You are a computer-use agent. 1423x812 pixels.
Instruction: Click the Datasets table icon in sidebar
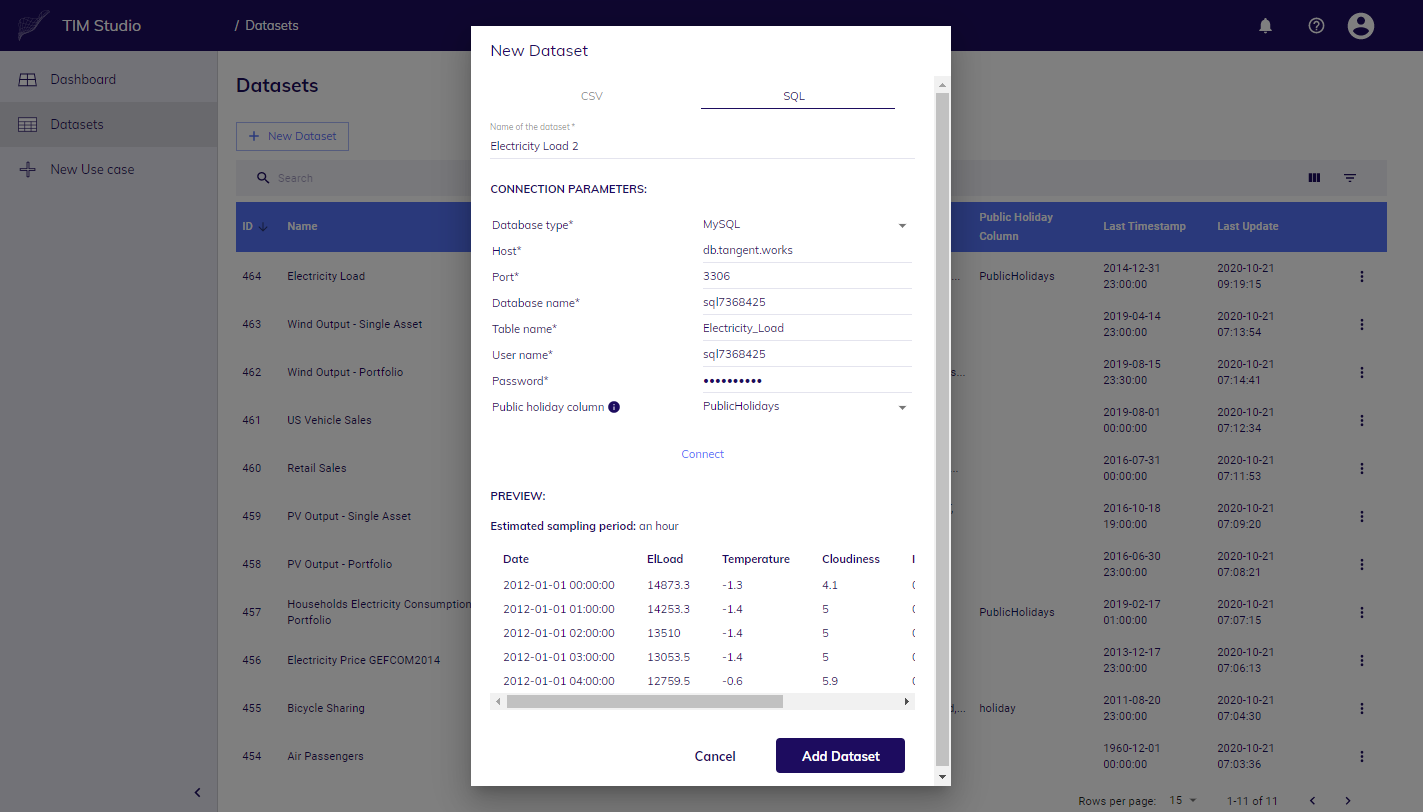pyautogui.click(x=28, y=125)
